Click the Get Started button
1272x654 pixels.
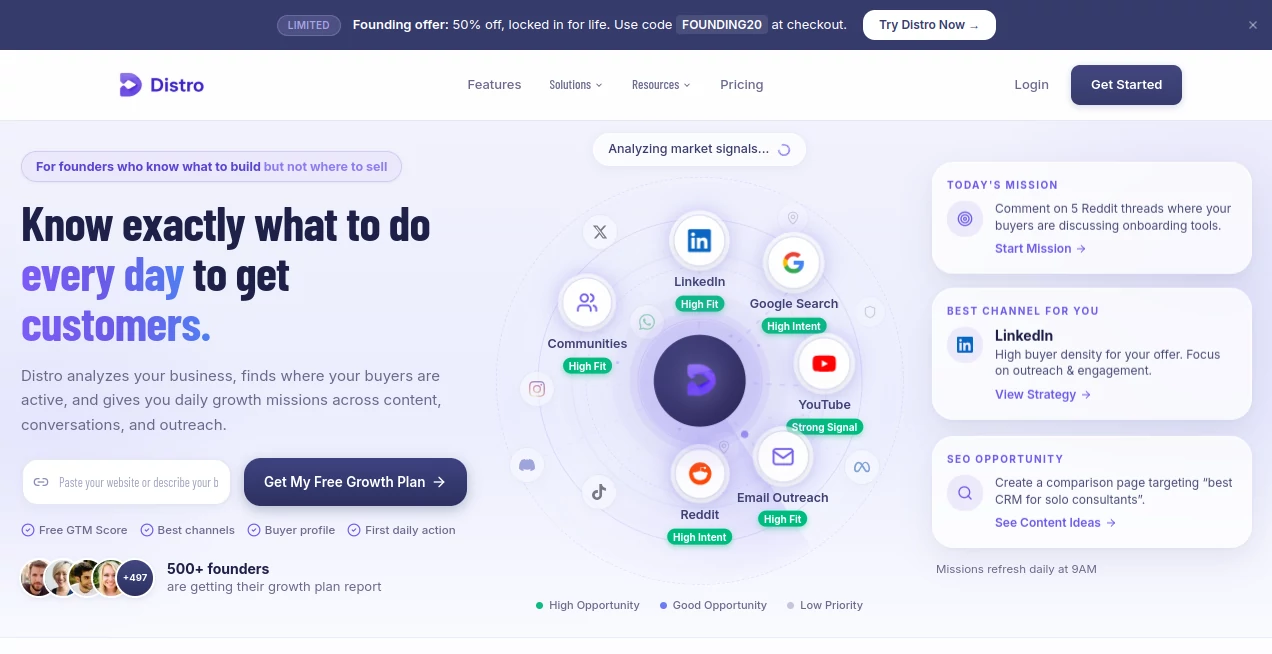pyautogui.click(x=1126, y=85)
